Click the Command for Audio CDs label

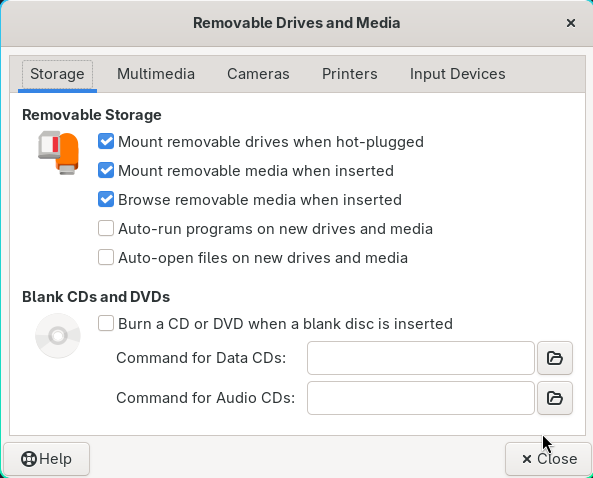[x=206, y=398]
